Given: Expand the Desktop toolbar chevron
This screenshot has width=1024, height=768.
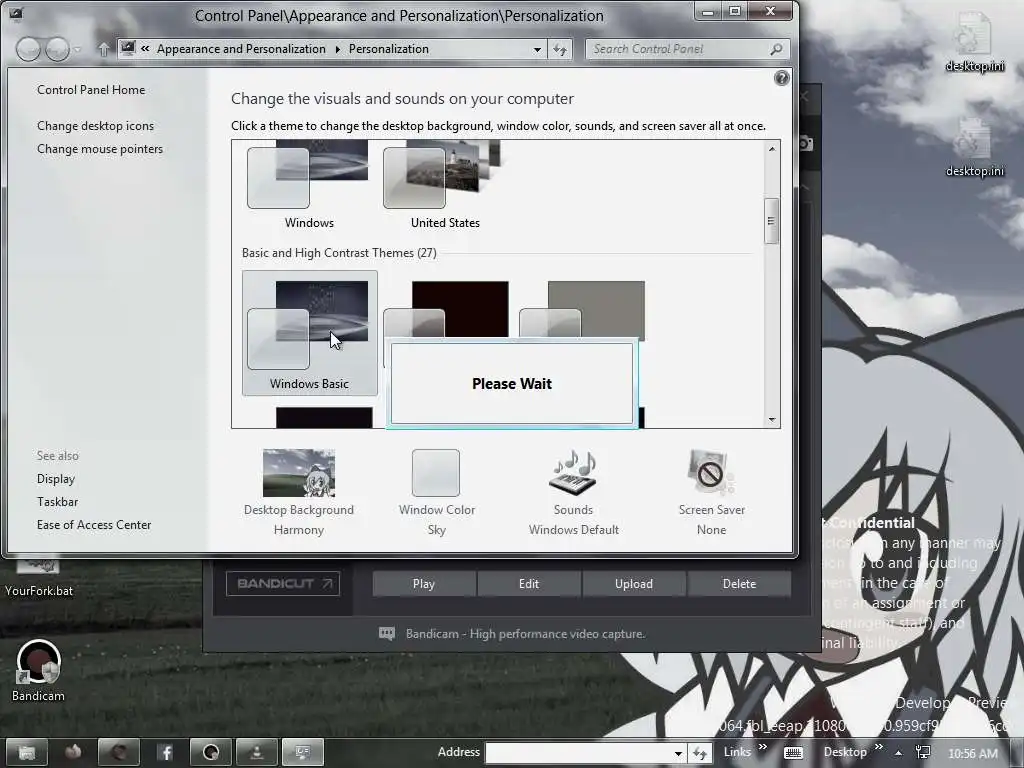Looking at the screenshot, I should [878, 748].
